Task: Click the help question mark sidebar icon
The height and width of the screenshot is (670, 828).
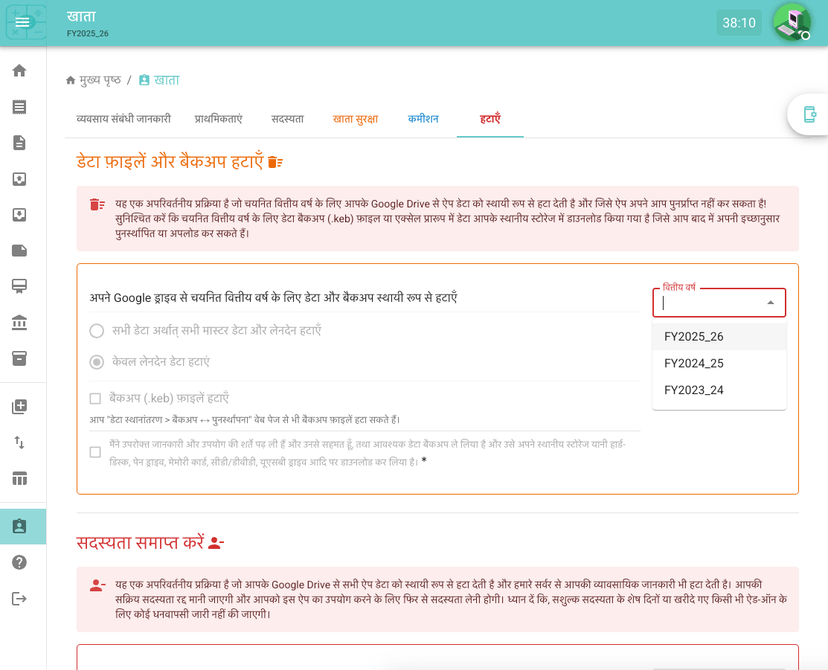Action: [19, 562]
